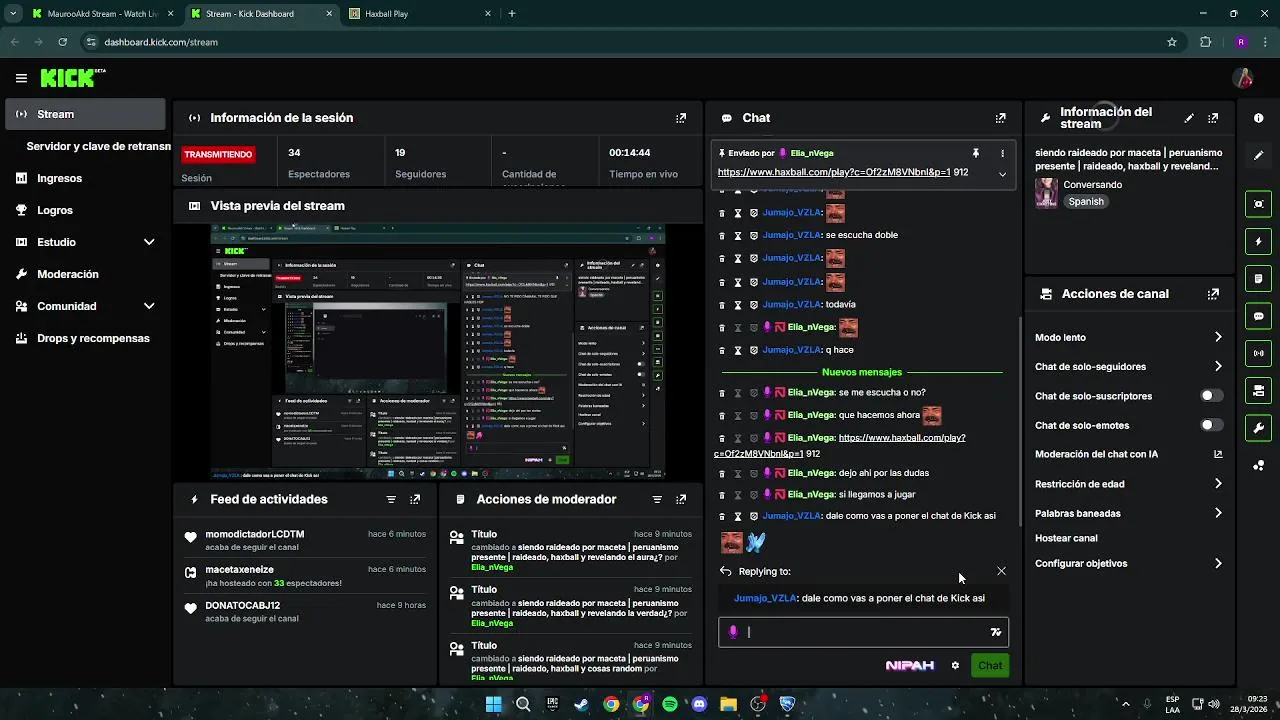The image size is (1280, 720).
Task: Toggle the stream preview widget in right sidebar
Action: [x=1258, y=204]
